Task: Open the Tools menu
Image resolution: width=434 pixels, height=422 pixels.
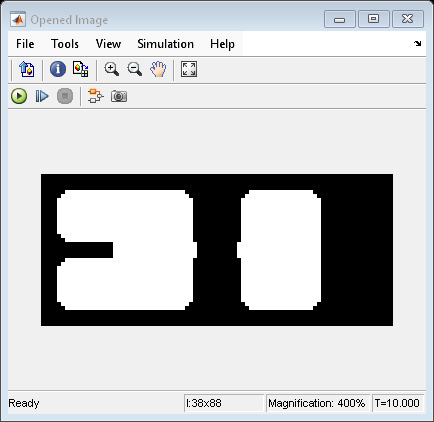Action: [65, 44]
